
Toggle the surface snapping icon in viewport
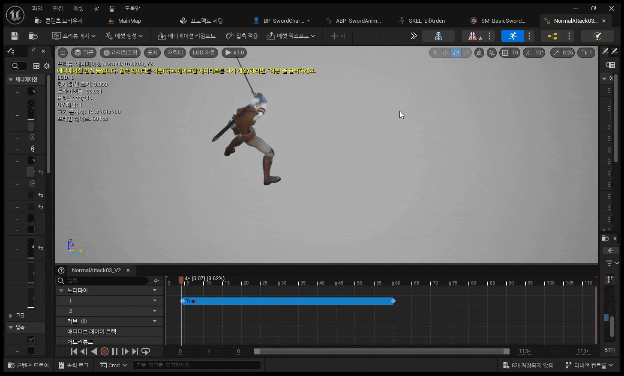[492, 53]
